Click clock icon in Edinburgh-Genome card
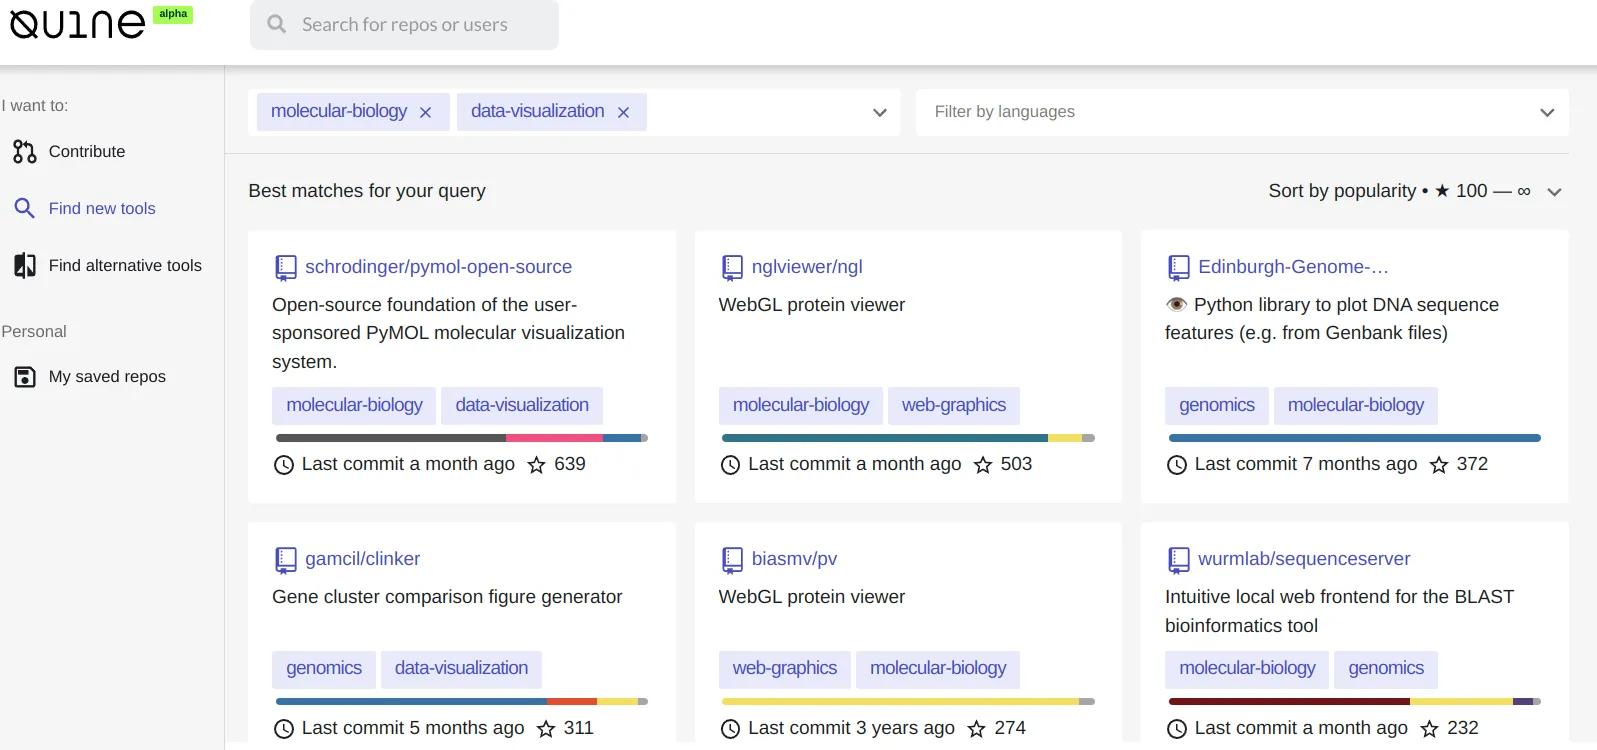 [x=1177, y=465]
